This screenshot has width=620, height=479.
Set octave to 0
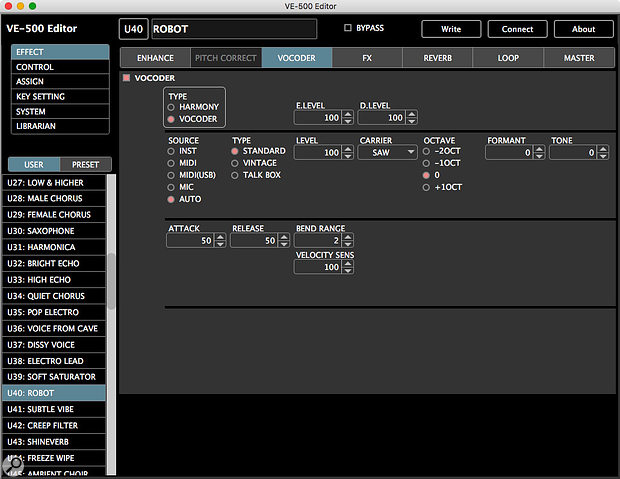pyautogui.click(x=426, y=175)
